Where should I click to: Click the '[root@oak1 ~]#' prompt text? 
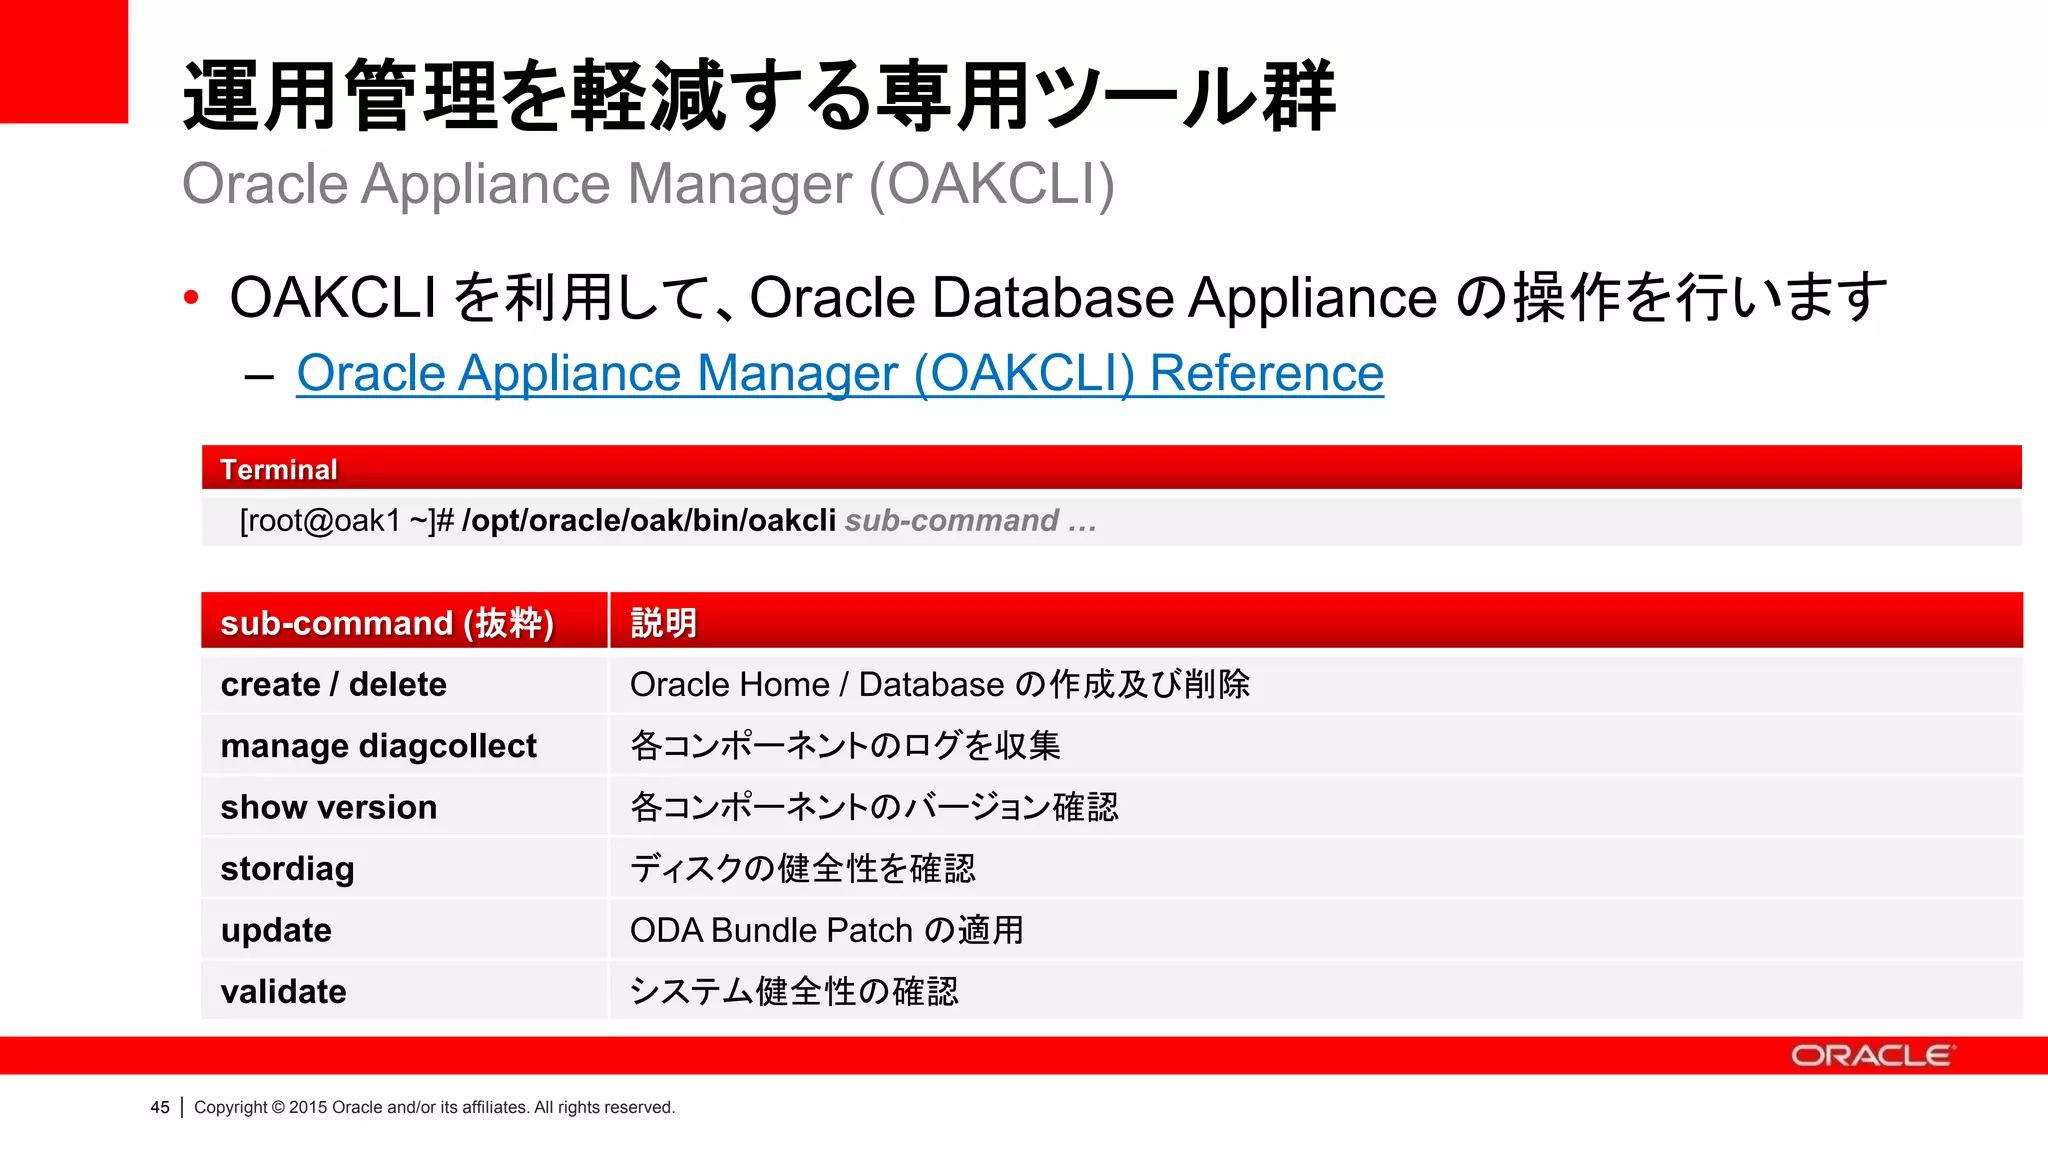point(347,521)
